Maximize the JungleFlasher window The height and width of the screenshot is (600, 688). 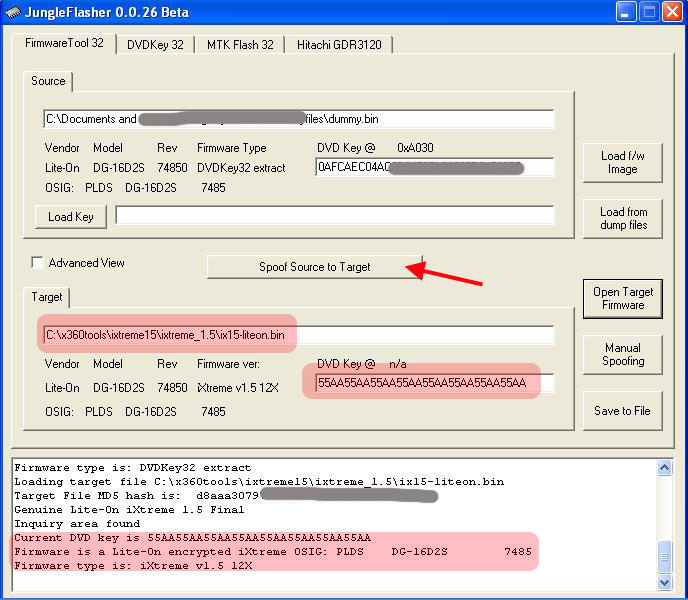point(649,11)
